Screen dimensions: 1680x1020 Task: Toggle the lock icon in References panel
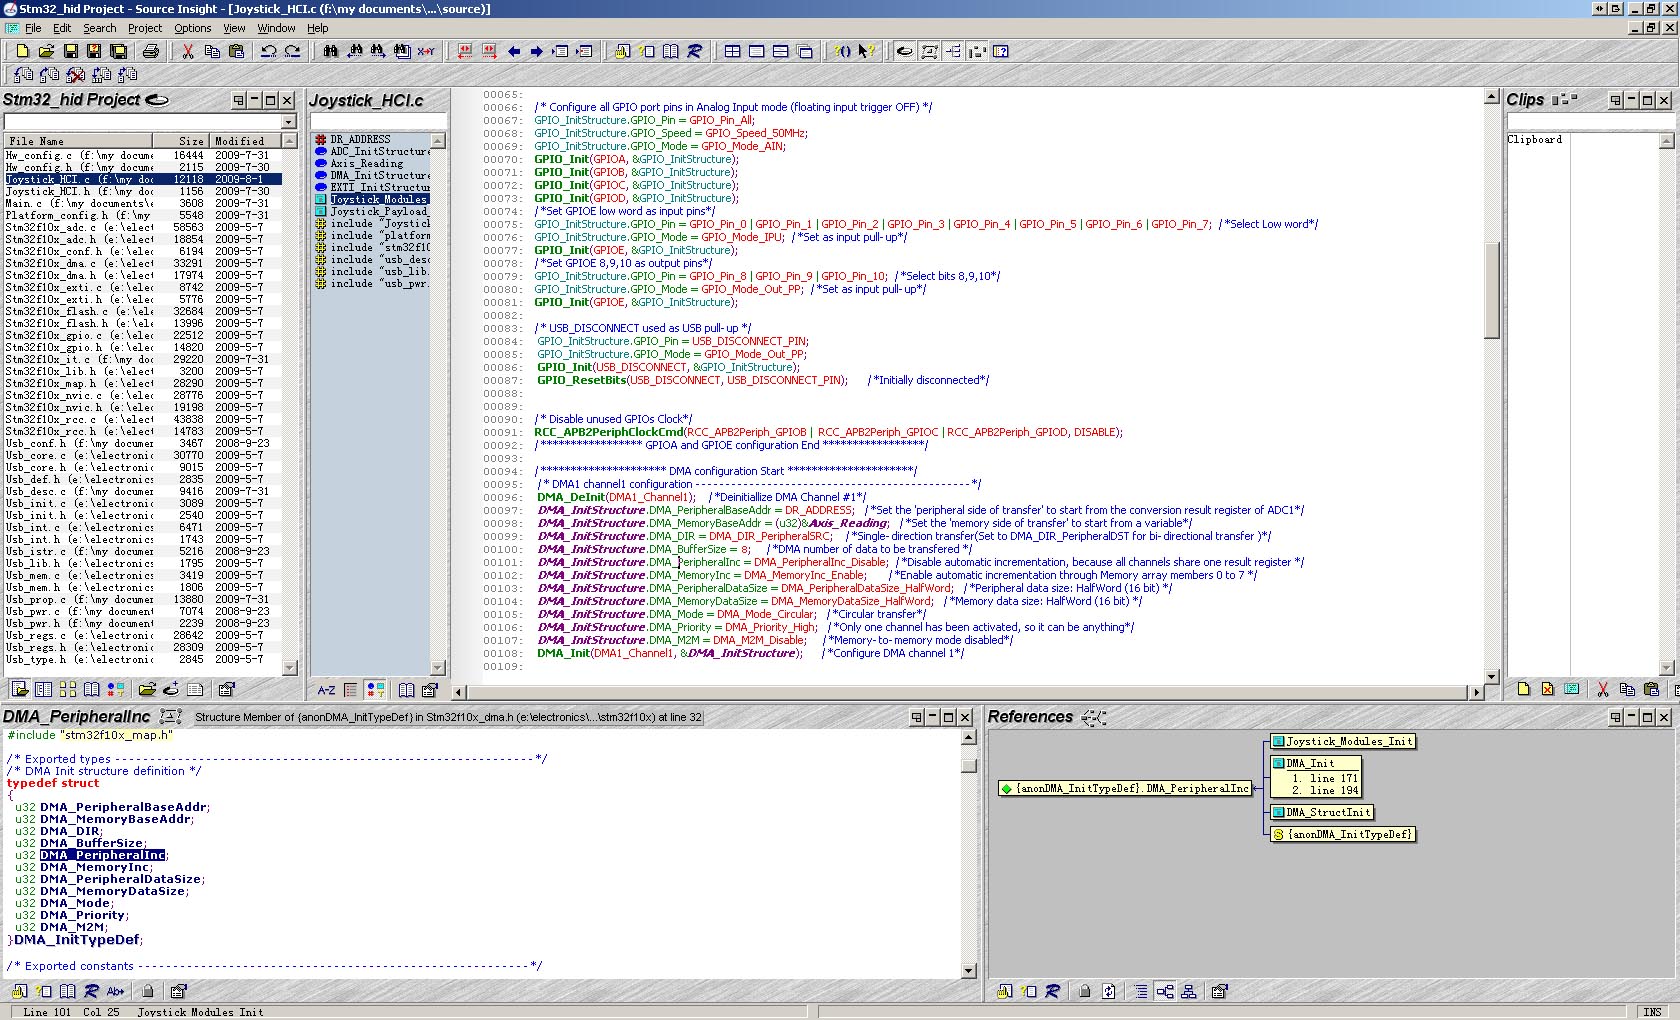pos(1085,991)
